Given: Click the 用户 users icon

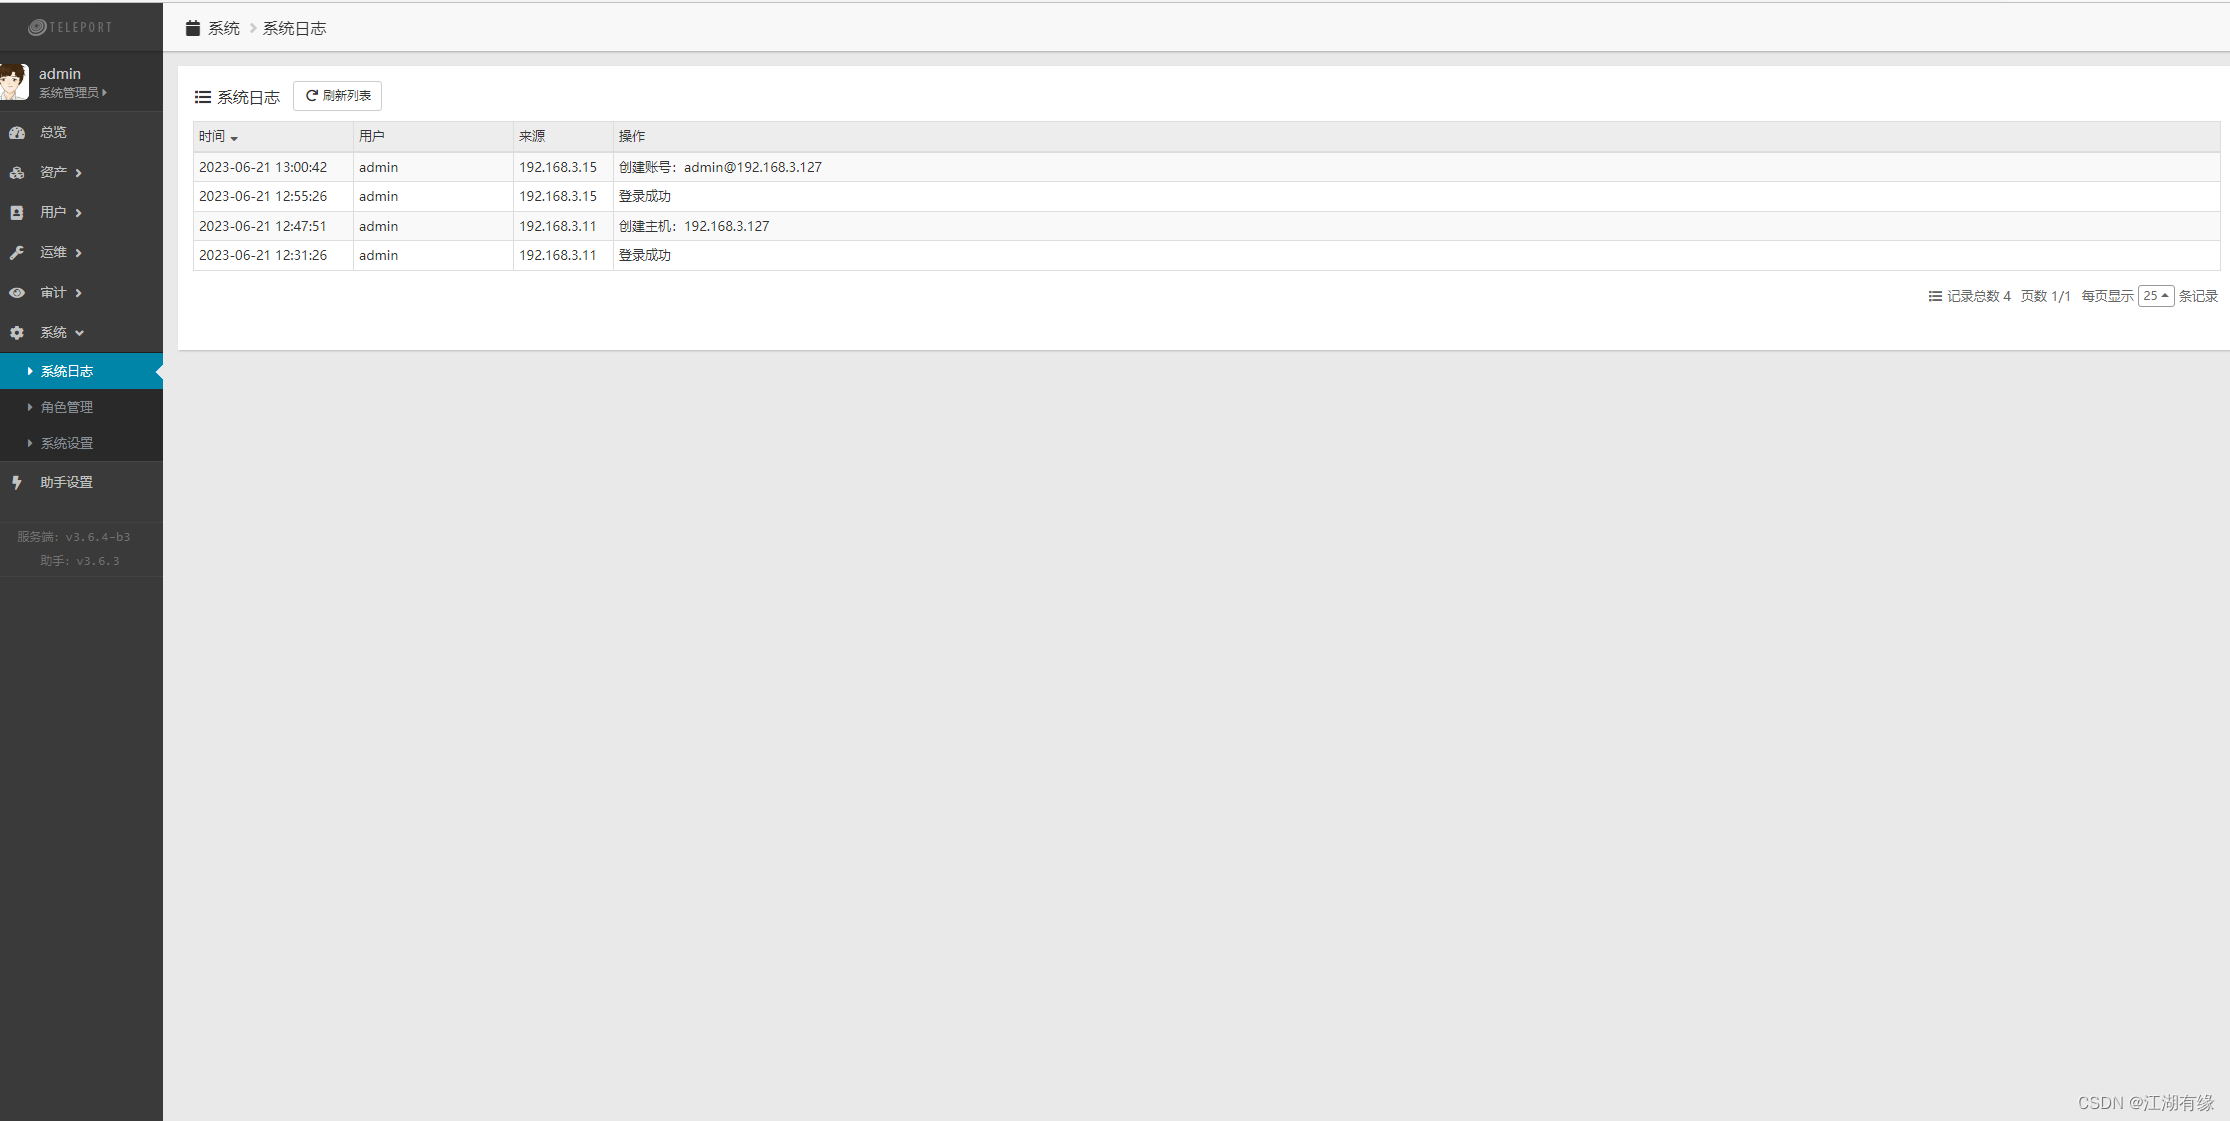Looking at the screenshot, I should (17, 212).
